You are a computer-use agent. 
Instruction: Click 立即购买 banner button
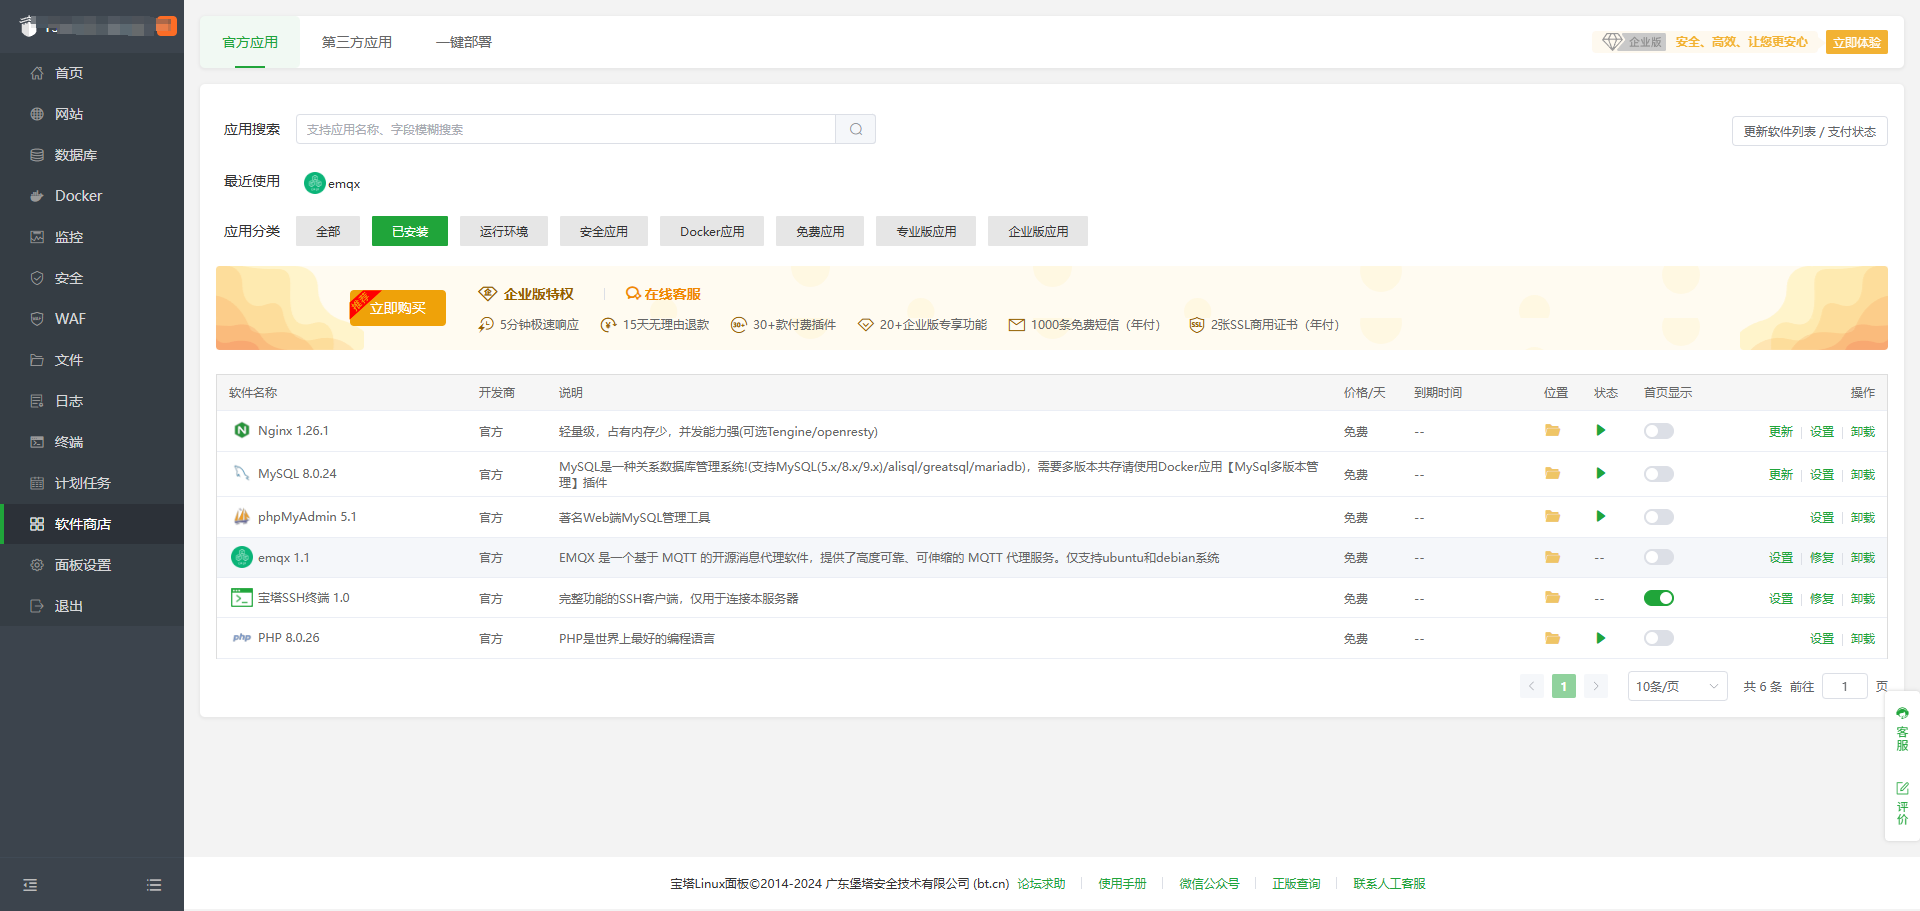tap(398, 308)
